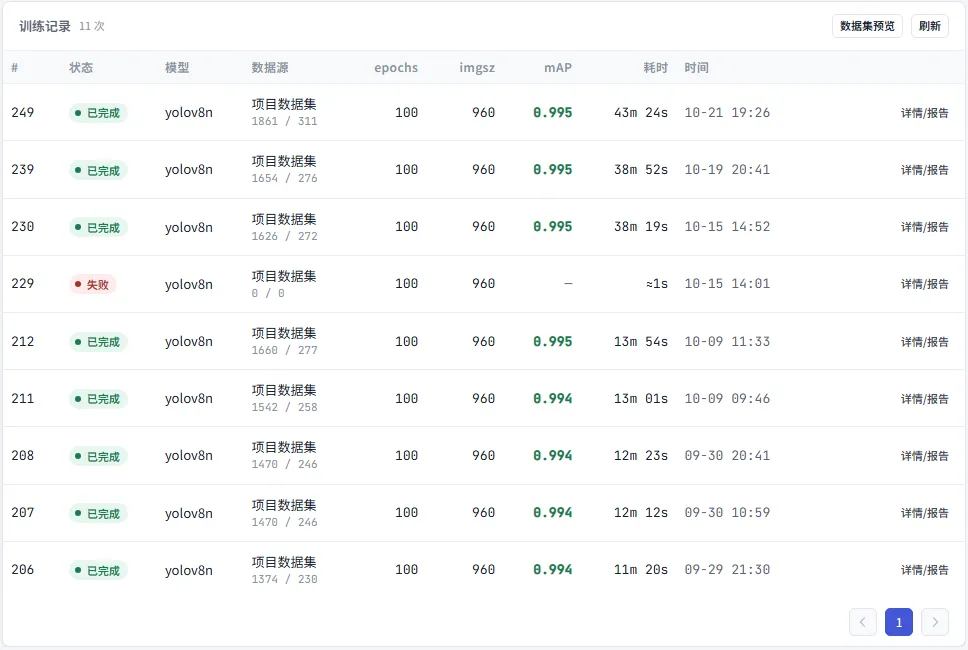Select run number 207
Image resolution: width=968 pixels, height=650 pixels.
[x=23, y=512]
